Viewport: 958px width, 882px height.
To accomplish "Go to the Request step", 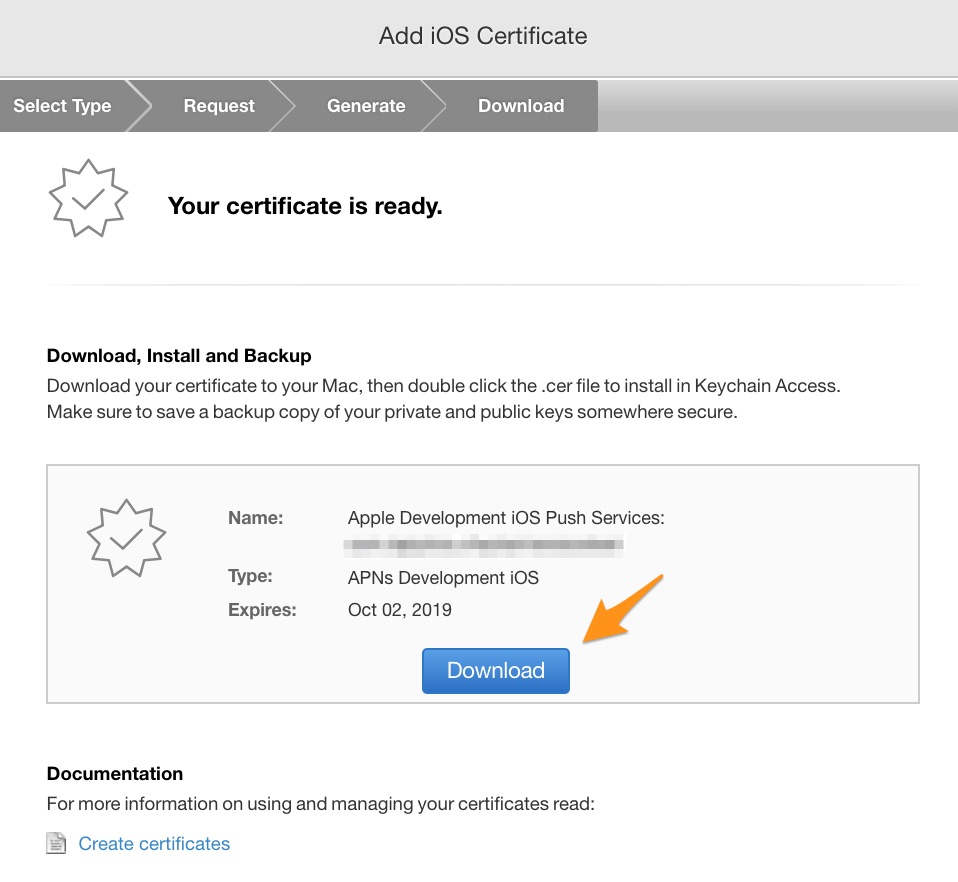I will [219, 106].
